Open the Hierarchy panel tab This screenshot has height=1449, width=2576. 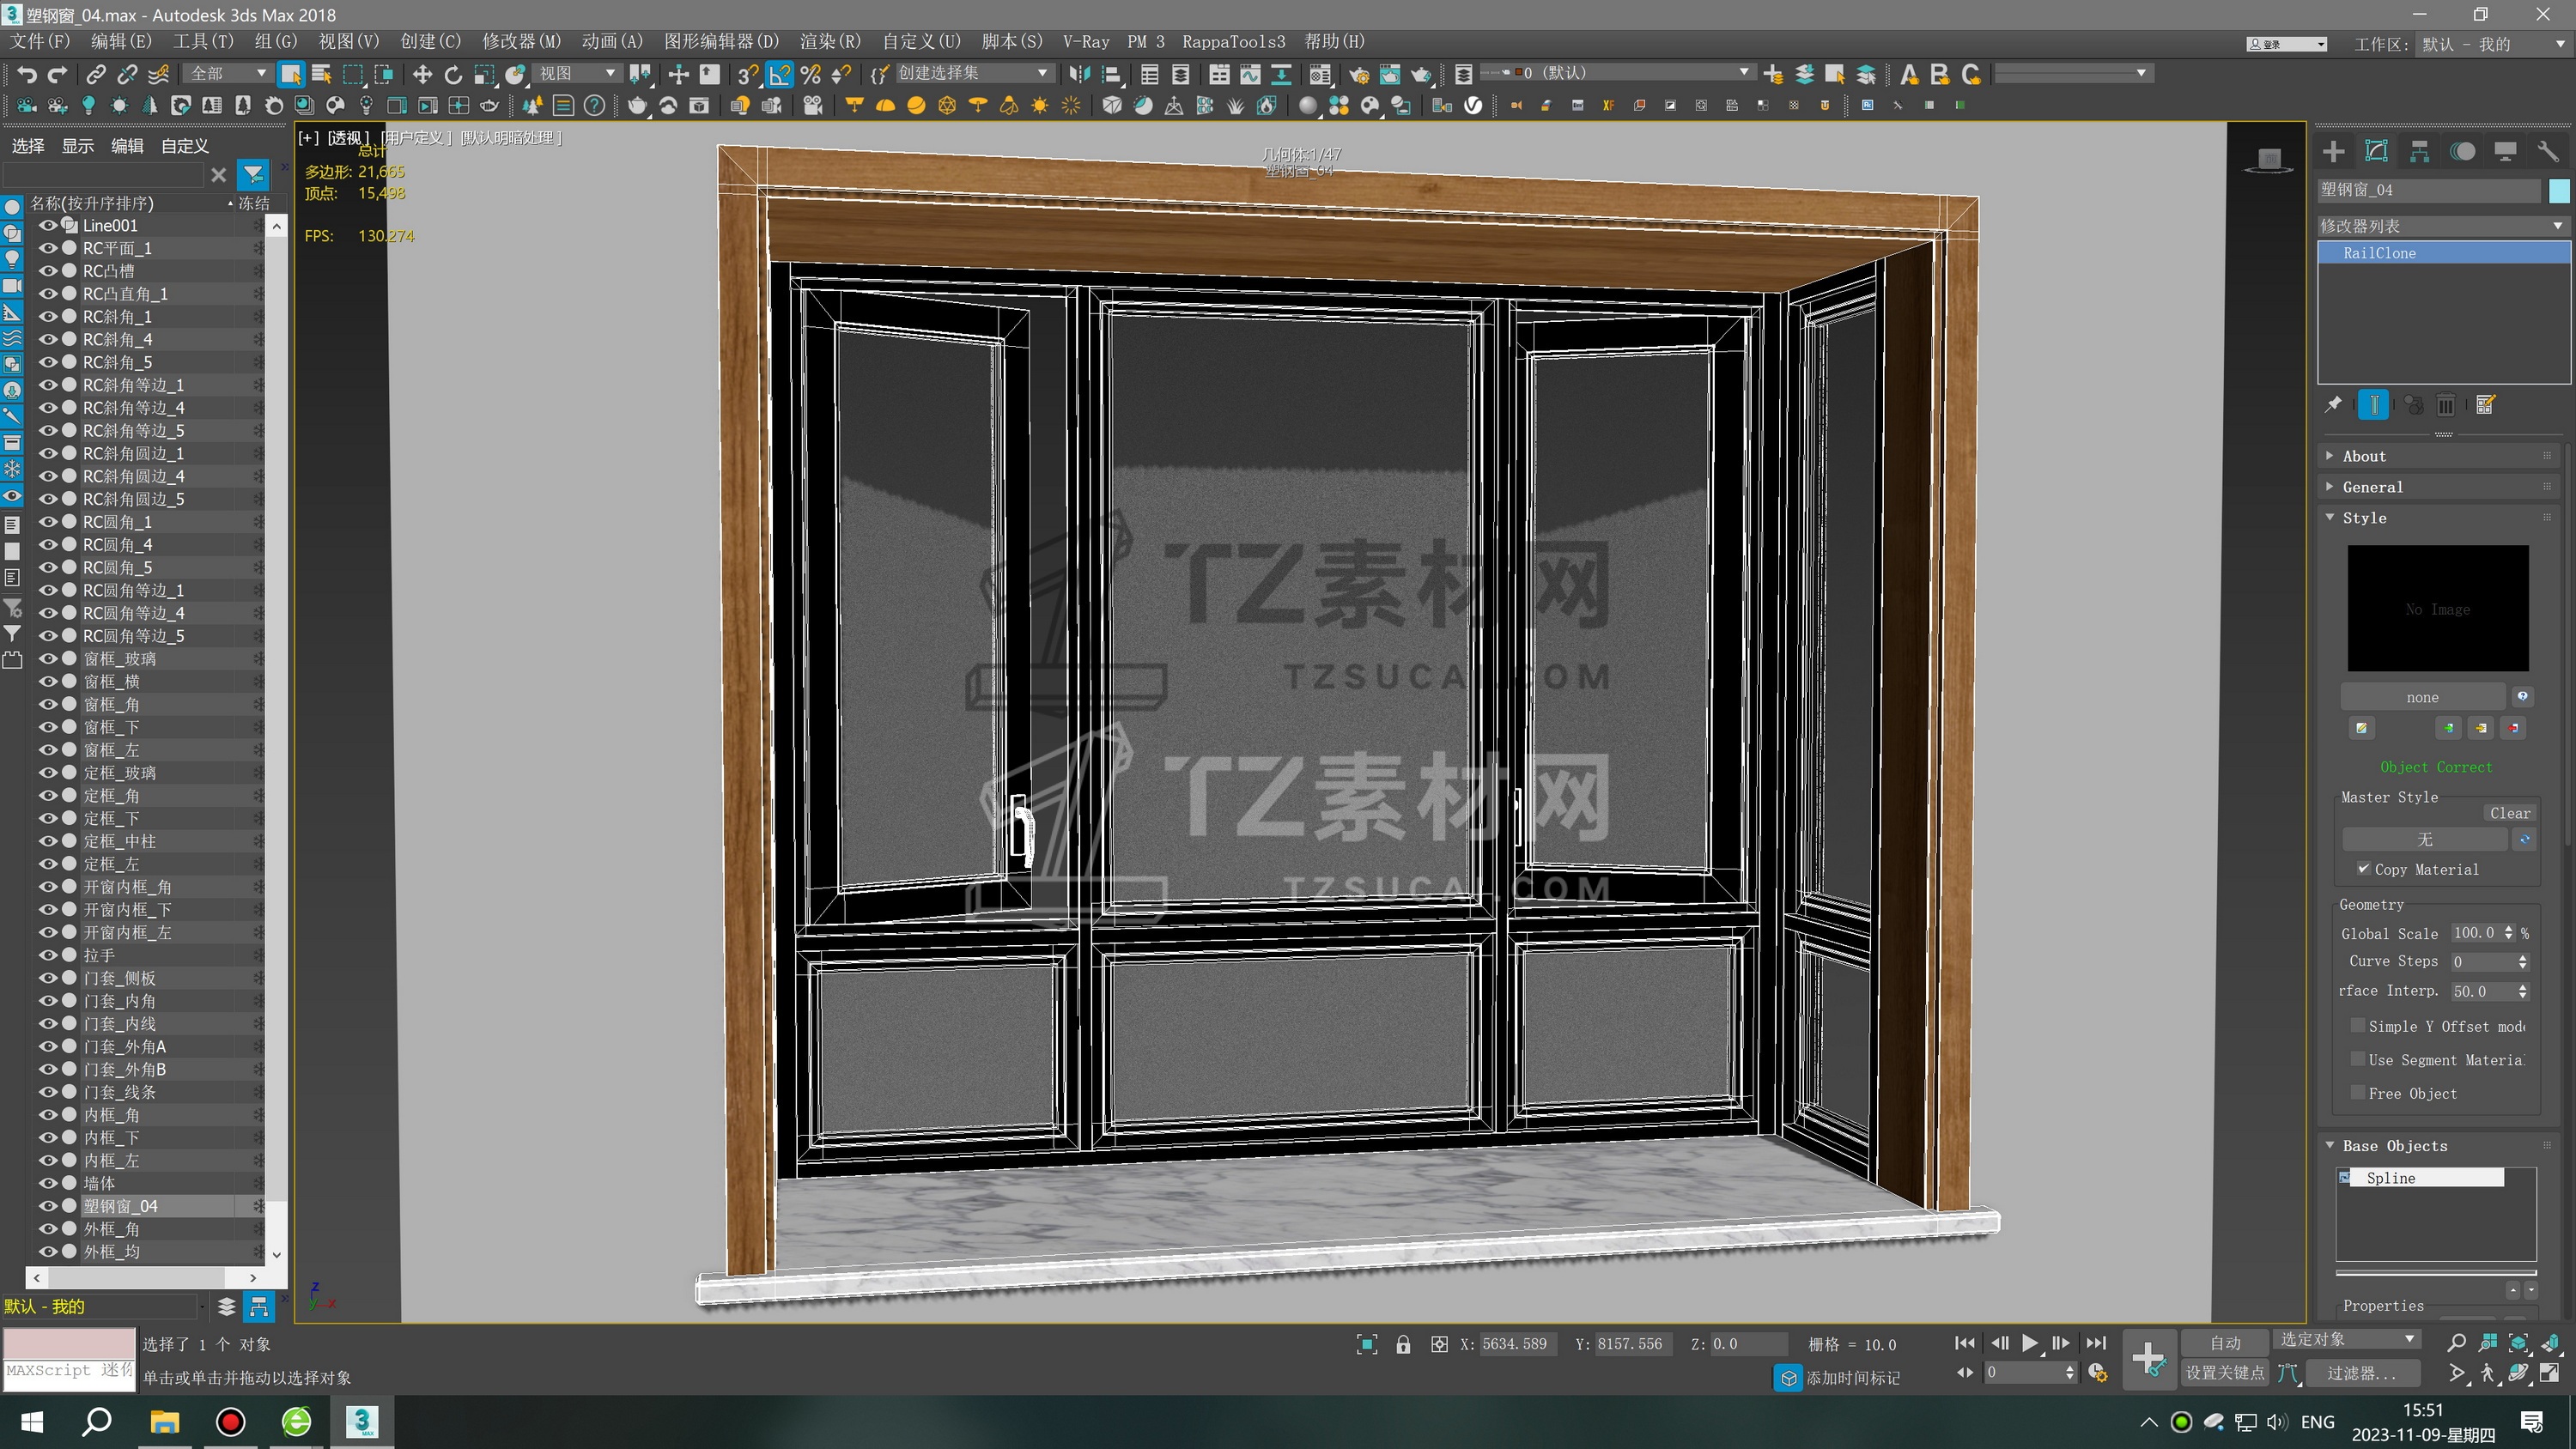coord(2419,152)
